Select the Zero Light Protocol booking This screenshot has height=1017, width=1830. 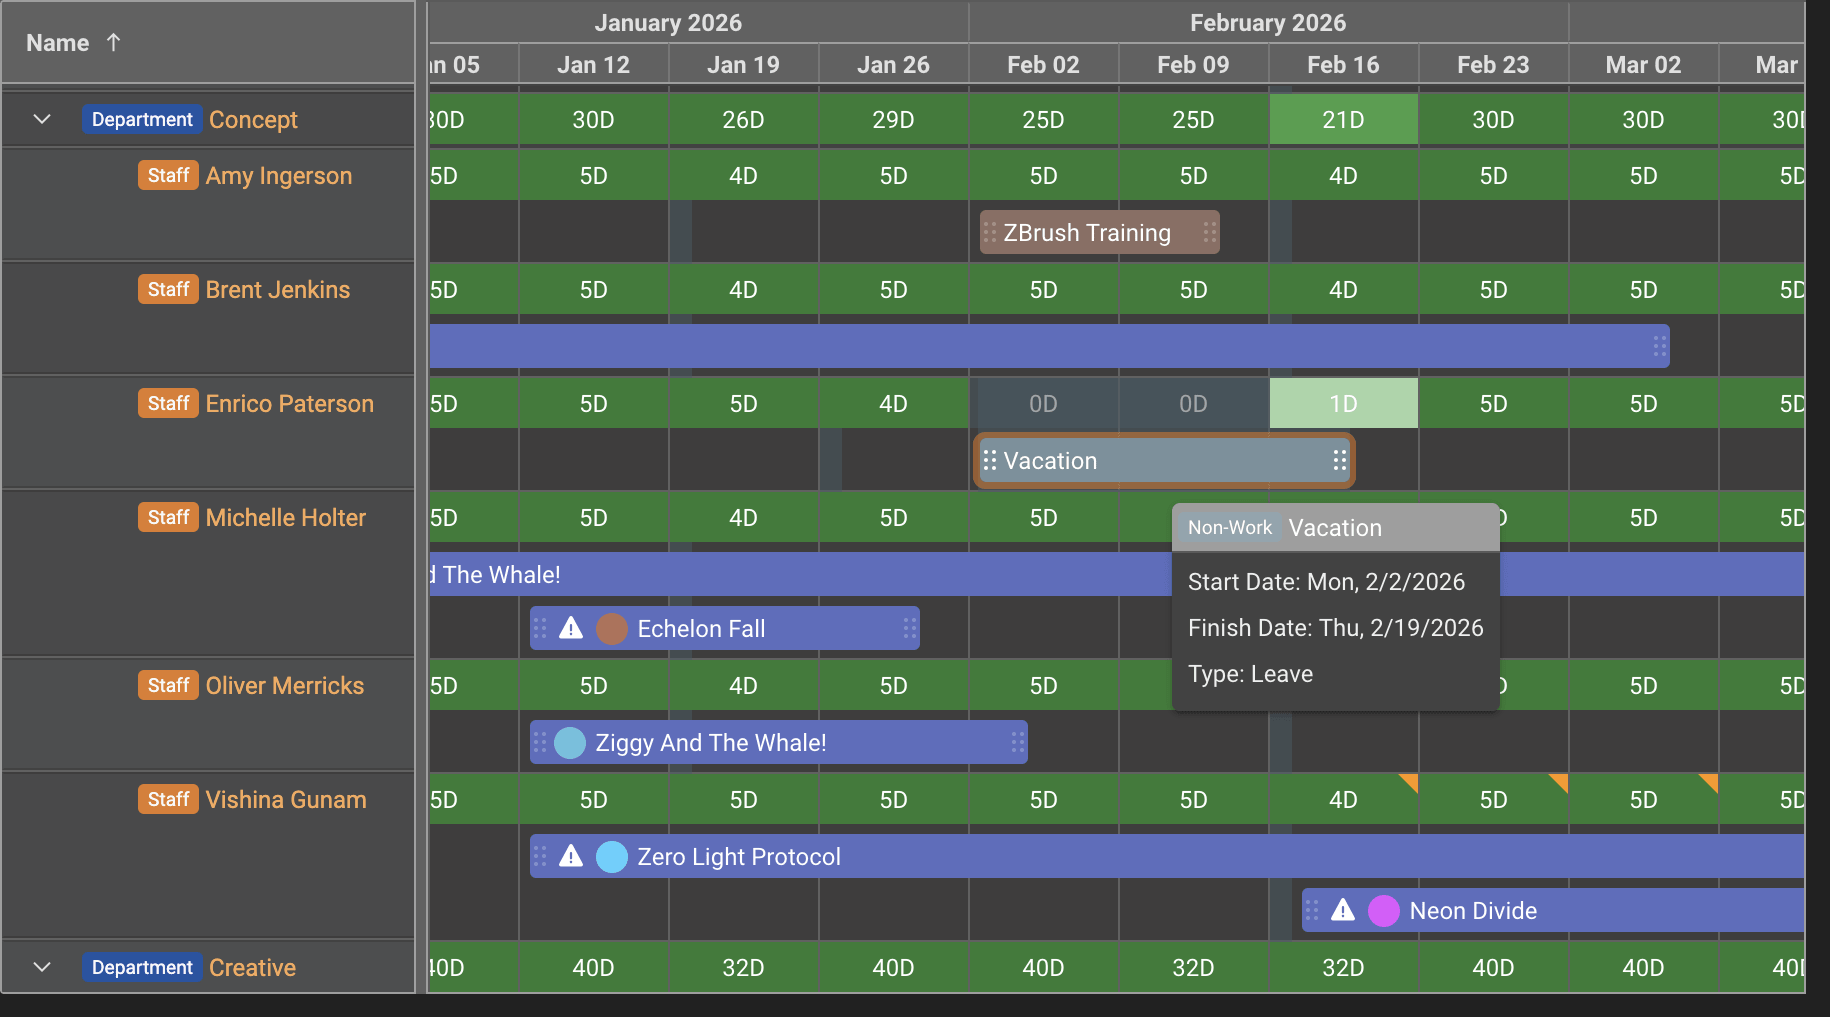point(1167,856)
